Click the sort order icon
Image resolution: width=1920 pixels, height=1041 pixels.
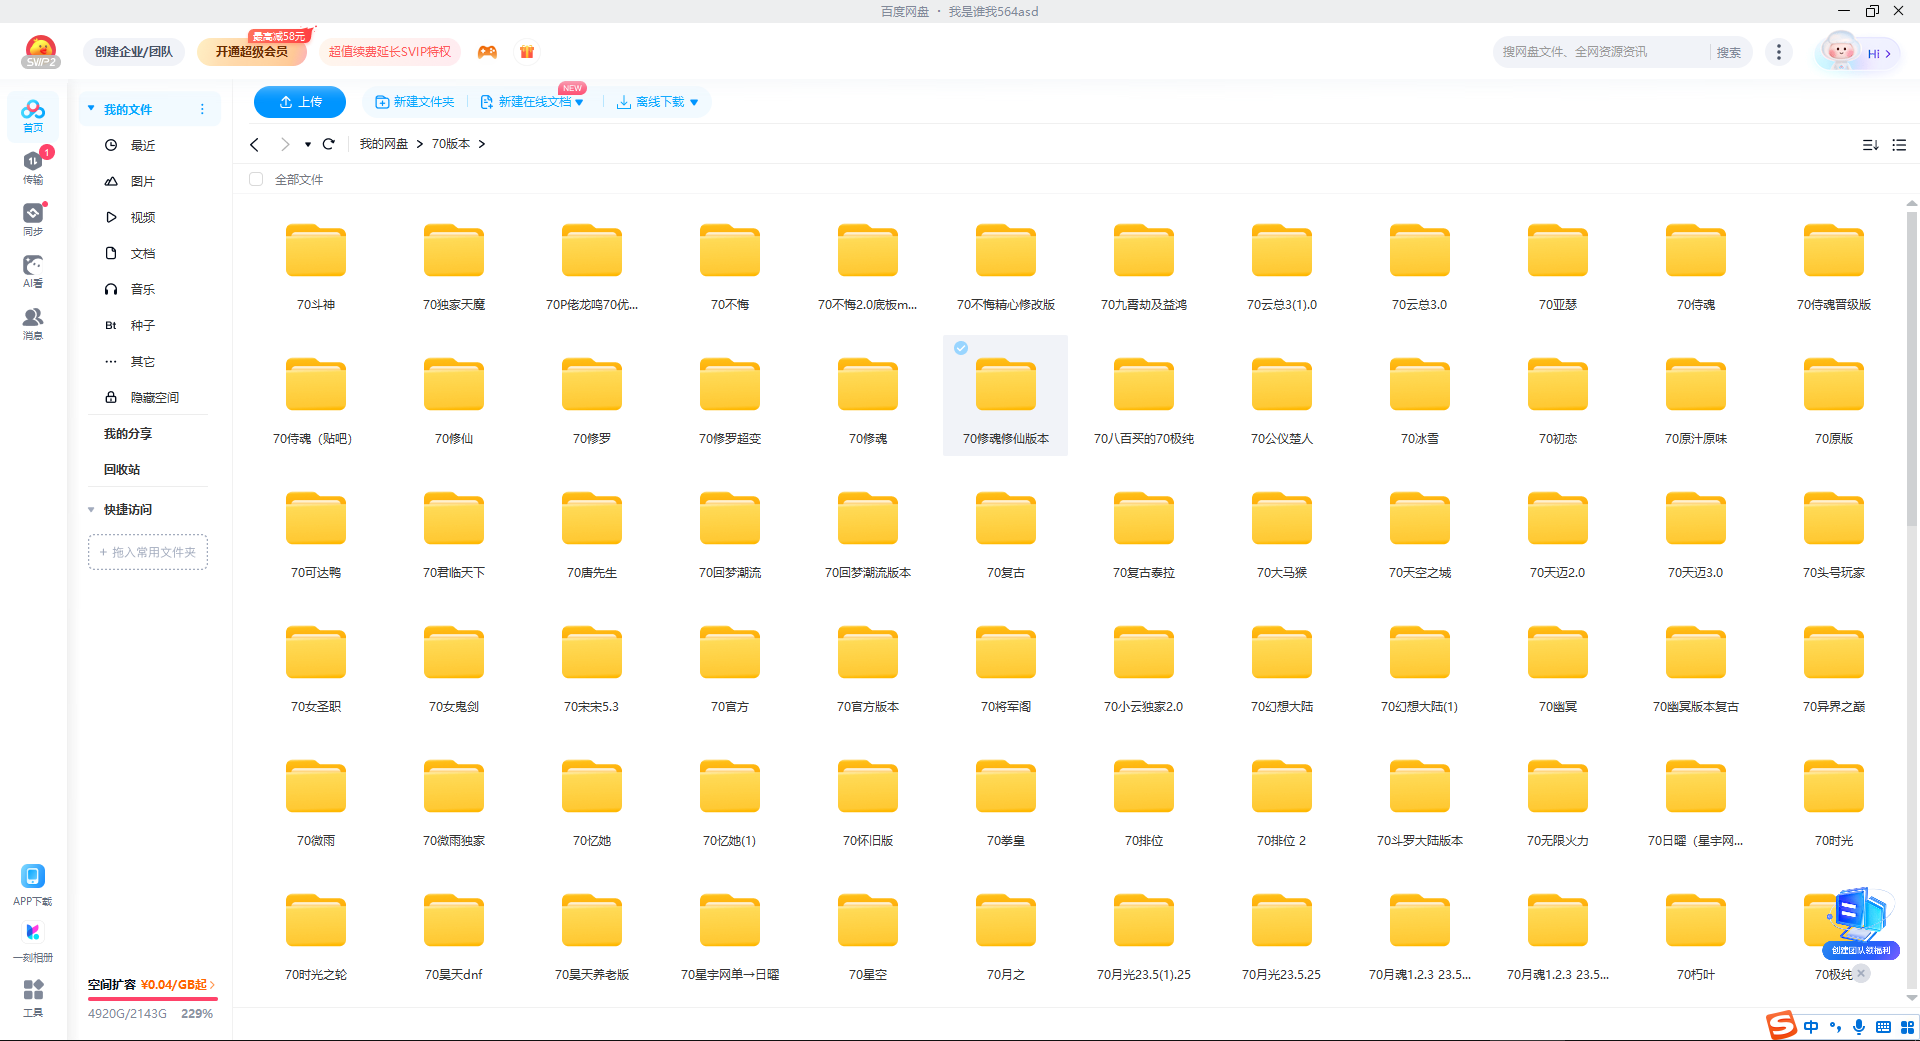[1870, 145]
